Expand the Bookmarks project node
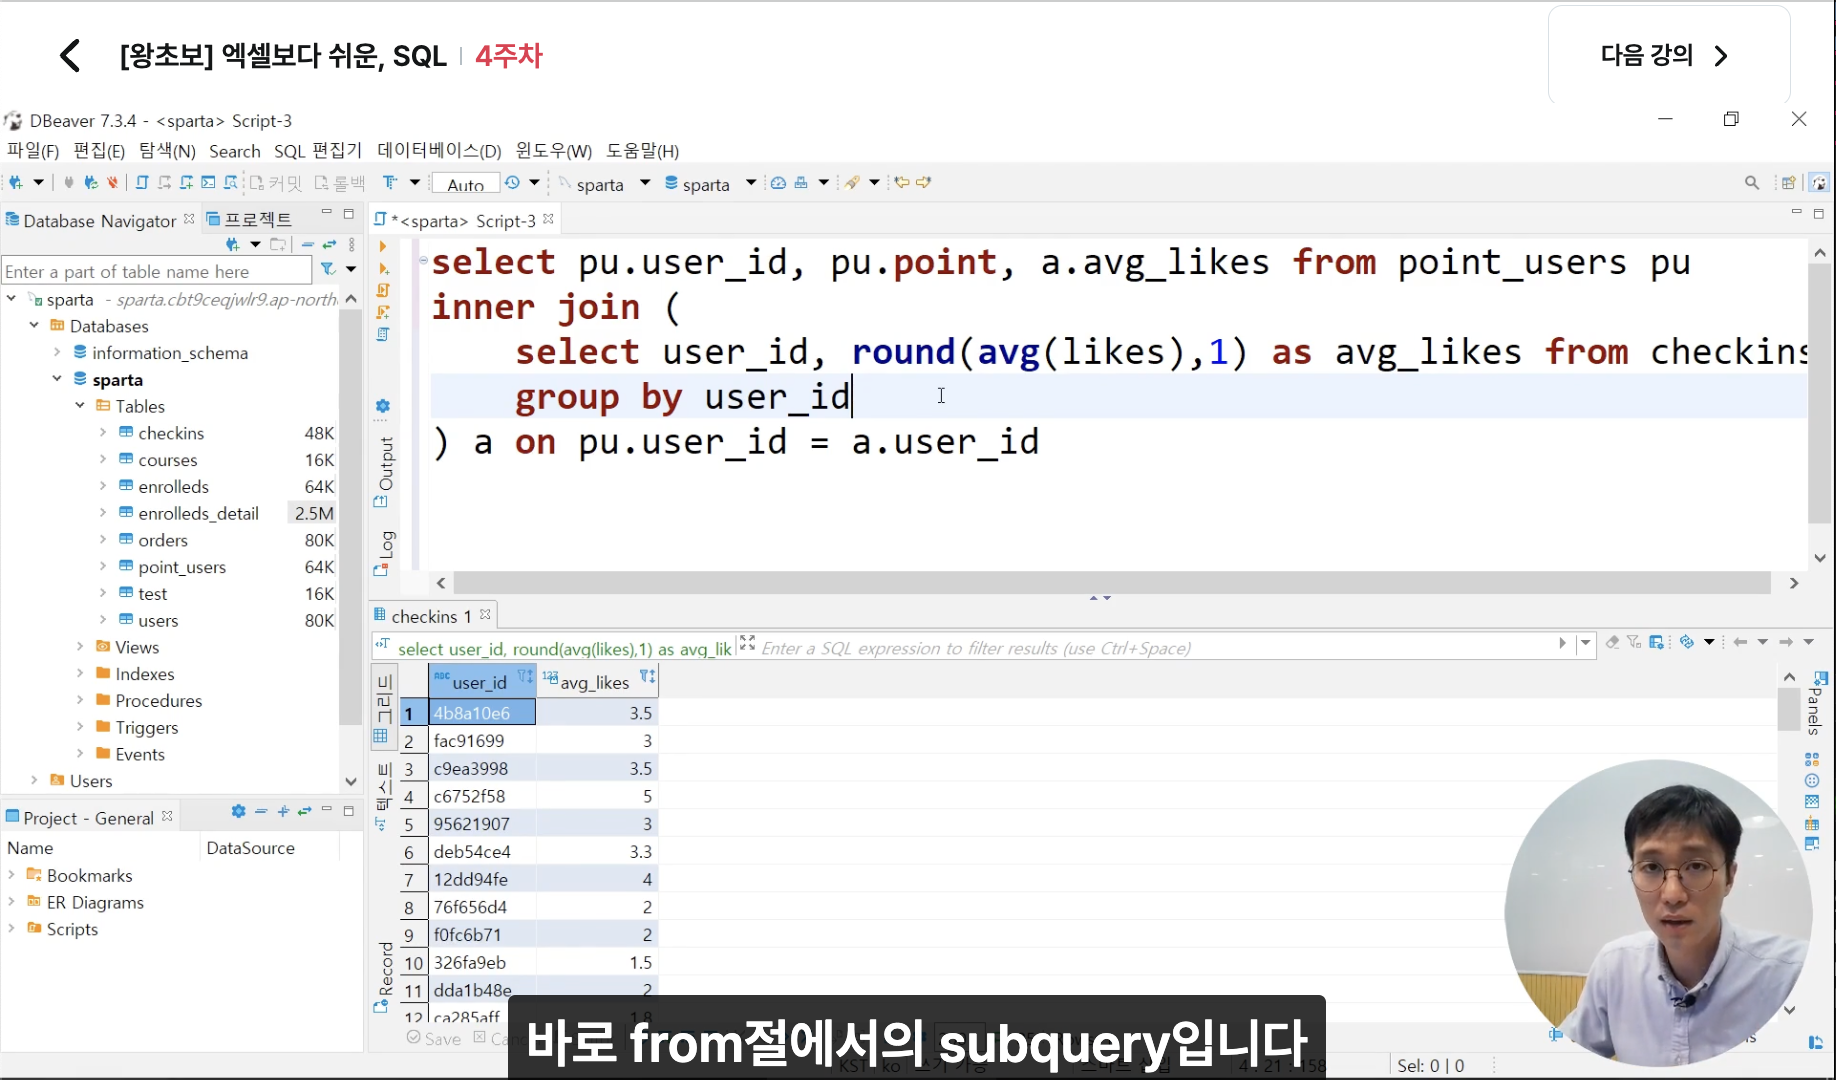Screen dimensions: 1836x1080 click(x=11, y=874)
